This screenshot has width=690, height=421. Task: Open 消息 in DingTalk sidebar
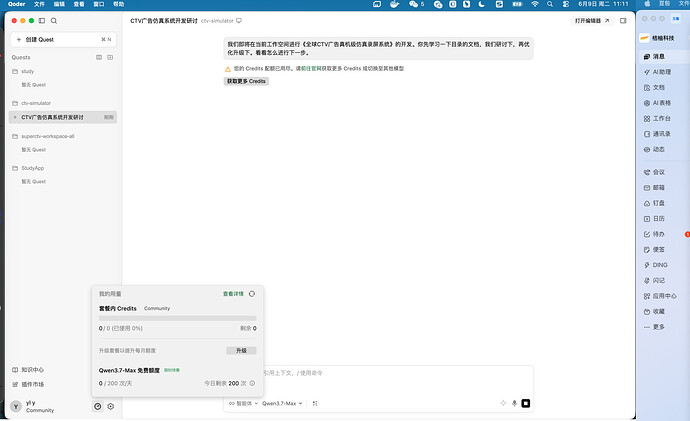pos(655,56)
